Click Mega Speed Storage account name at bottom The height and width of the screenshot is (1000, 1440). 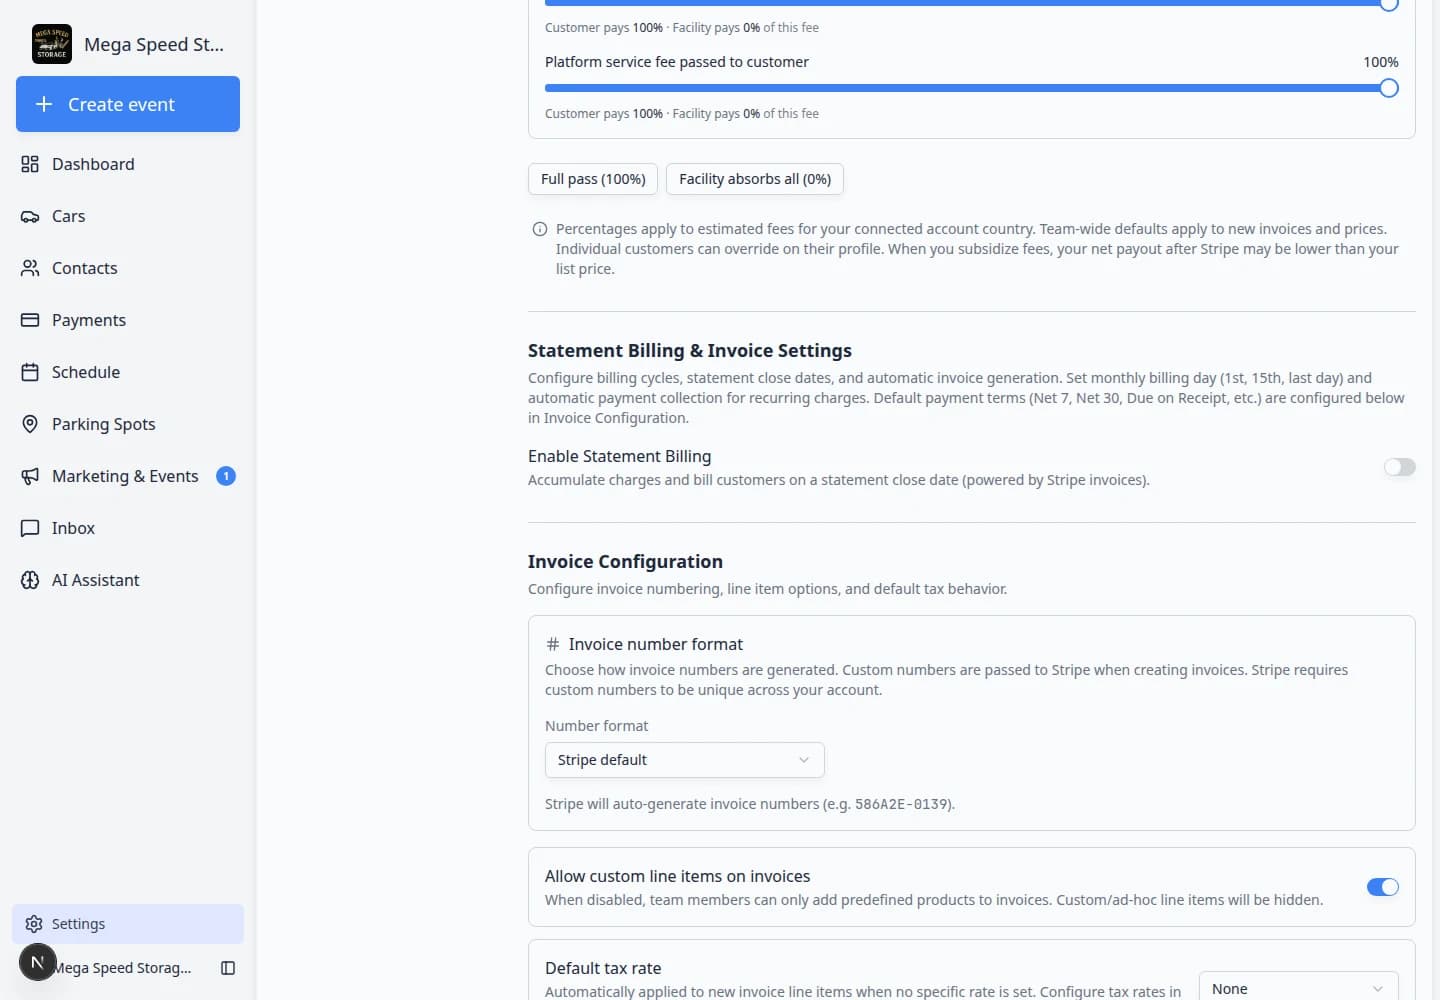click(x=122, y=968)
